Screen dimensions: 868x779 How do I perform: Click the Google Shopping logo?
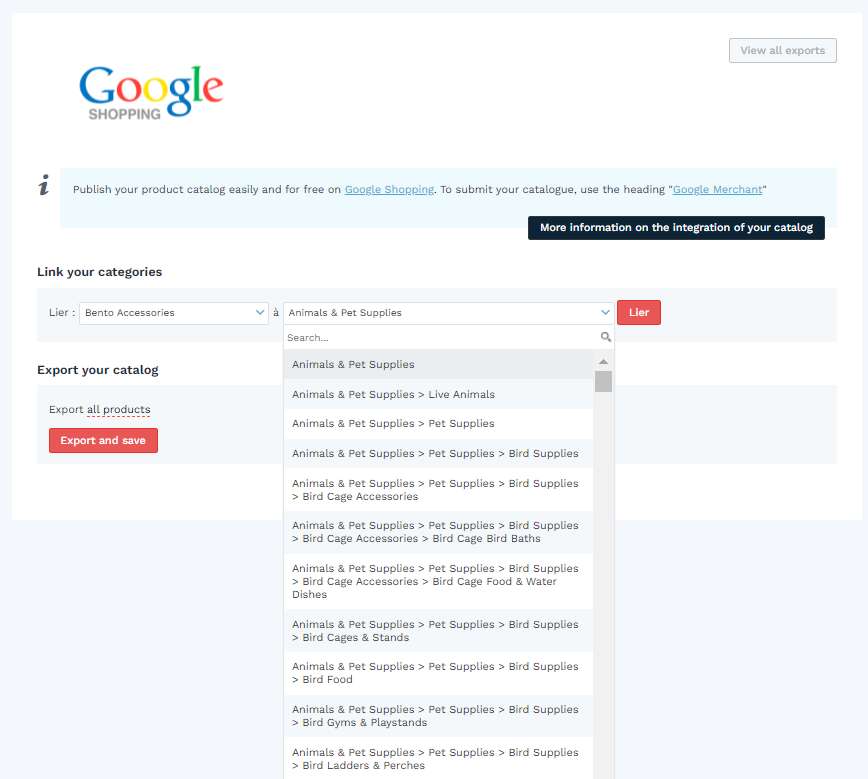[151, 92]
